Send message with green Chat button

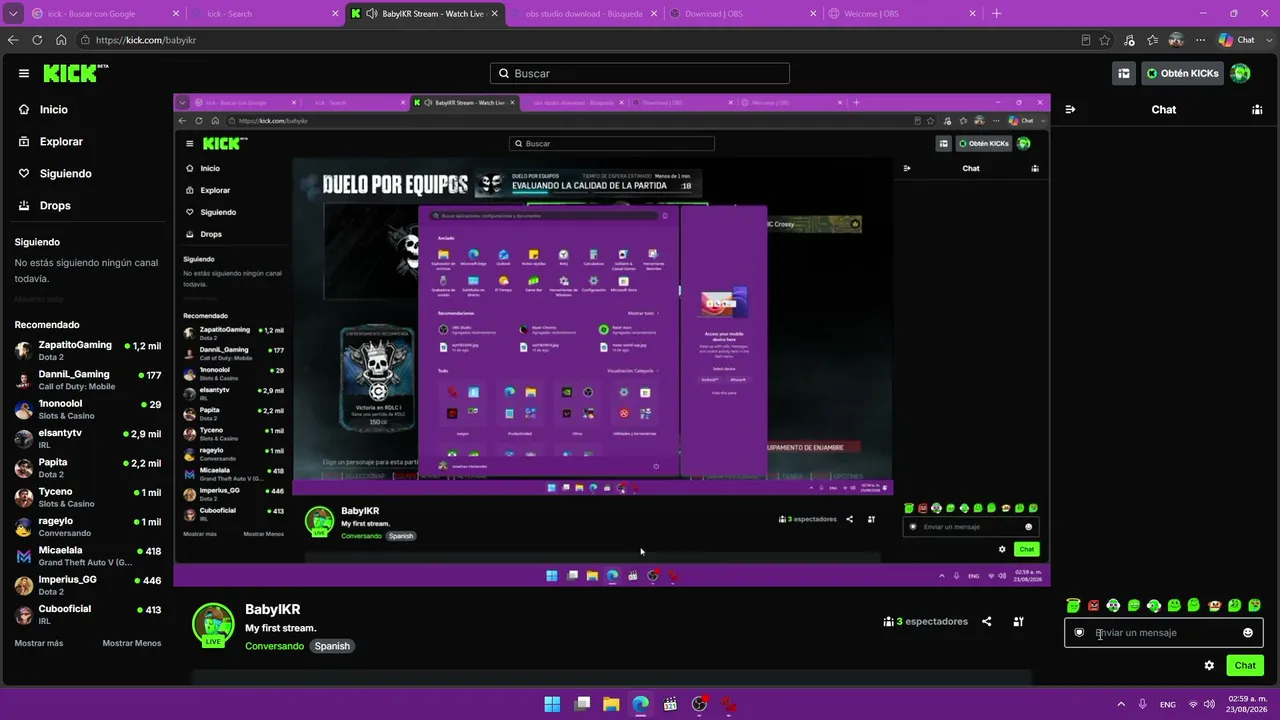click(x=1245, y=665)
